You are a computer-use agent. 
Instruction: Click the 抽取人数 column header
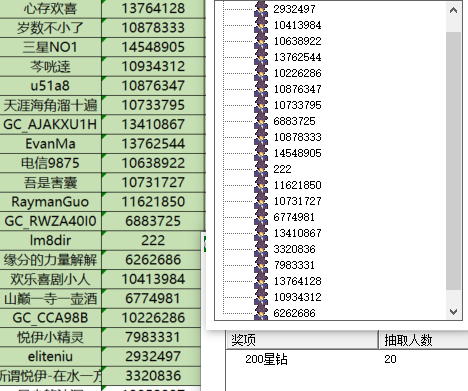pyautogui.click(x=423, y=340)
